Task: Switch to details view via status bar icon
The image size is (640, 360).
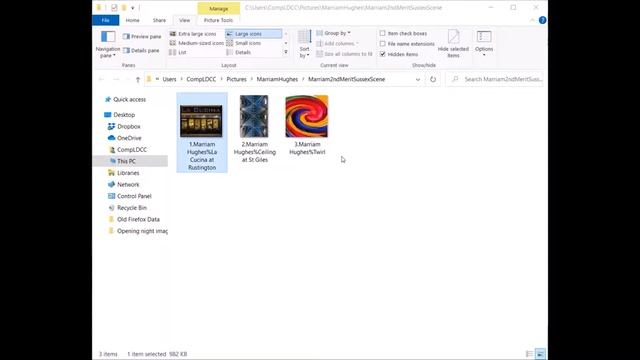Action: [529, 354]
